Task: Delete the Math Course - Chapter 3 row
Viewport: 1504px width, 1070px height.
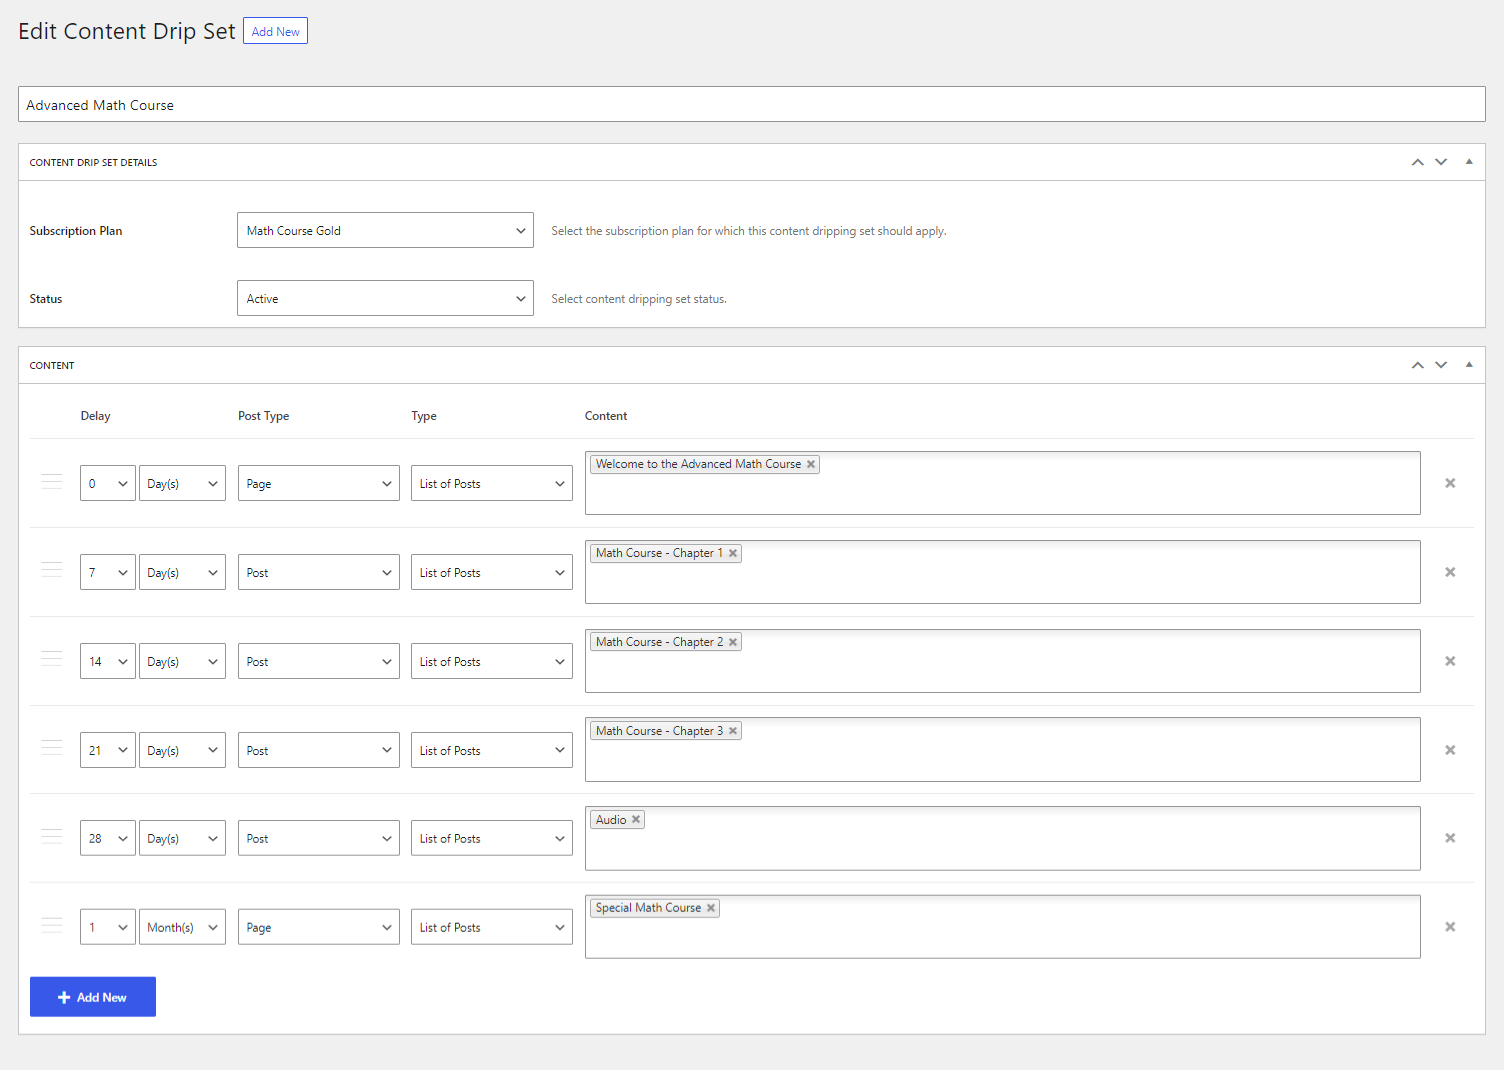Action: 1450,750
